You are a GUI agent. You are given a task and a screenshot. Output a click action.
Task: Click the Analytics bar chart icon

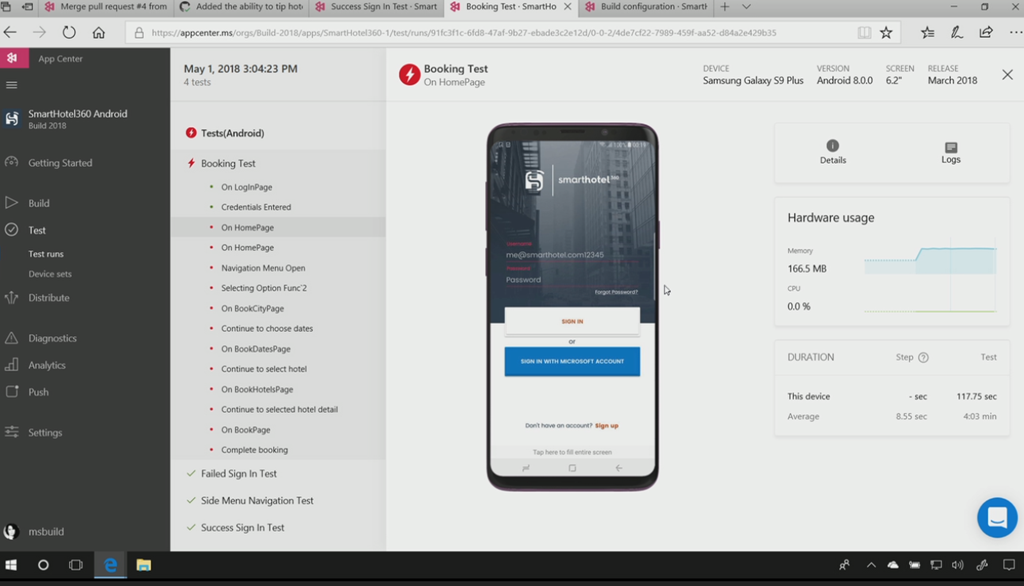[x=11, y=365]
